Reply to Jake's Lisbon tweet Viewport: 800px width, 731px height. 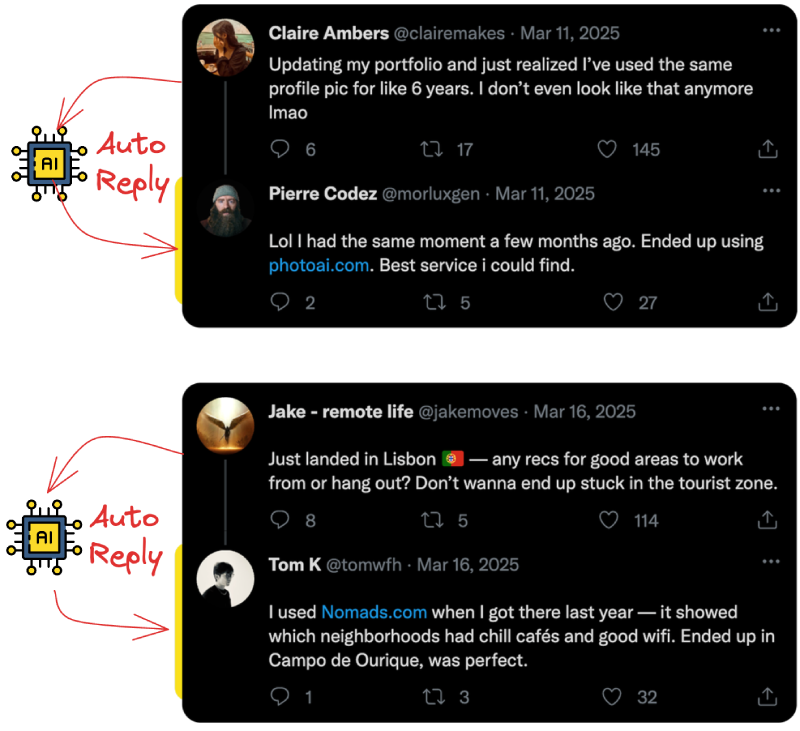pos(280,520)
